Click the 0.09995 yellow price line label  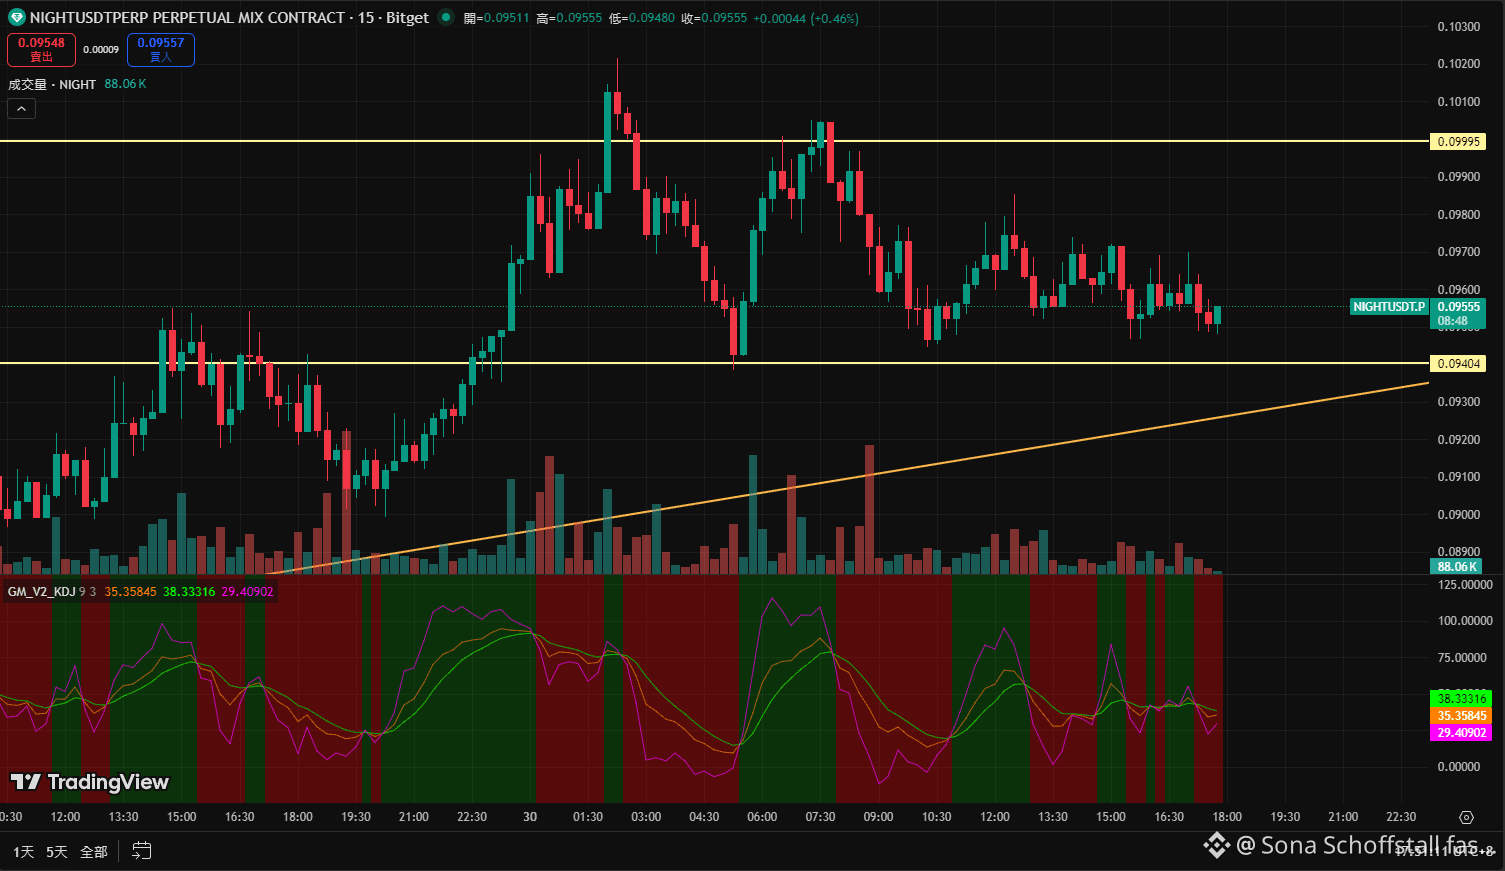[x=1458, y=142]
